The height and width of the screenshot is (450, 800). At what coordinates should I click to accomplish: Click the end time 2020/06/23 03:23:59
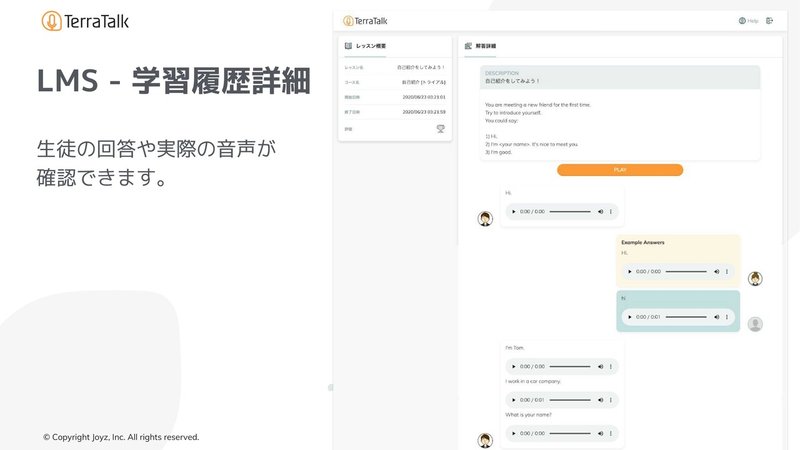[x=424, y=112]
